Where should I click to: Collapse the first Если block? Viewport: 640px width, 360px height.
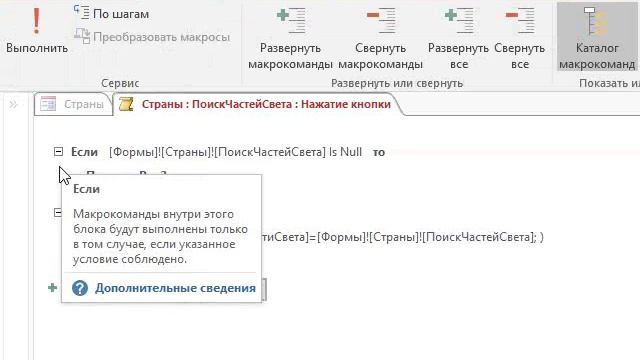click(x=58, y=152)
